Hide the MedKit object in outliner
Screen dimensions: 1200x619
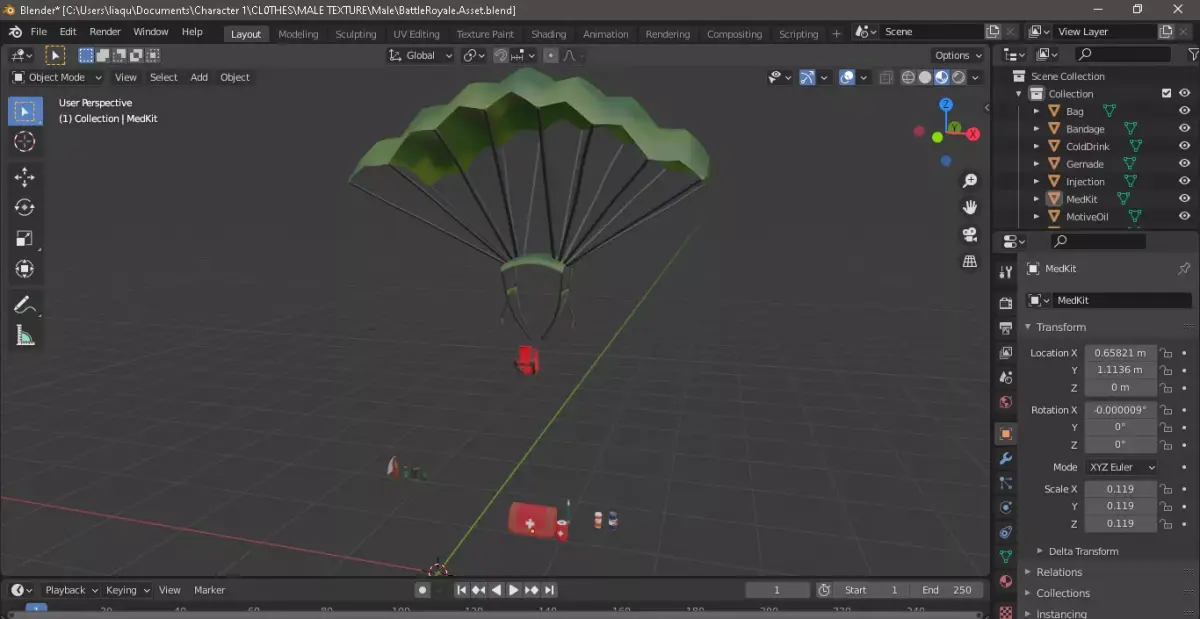(1184, 199)
